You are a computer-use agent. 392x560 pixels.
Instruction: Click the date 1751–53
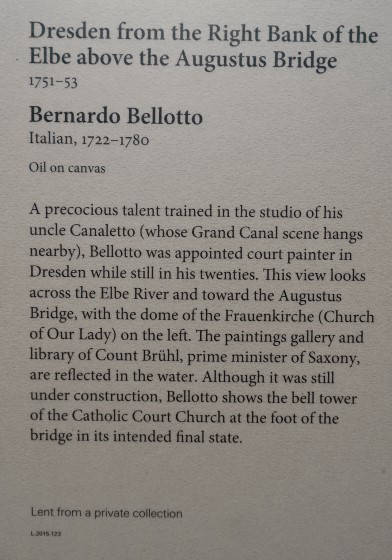[x=53, y=82]
